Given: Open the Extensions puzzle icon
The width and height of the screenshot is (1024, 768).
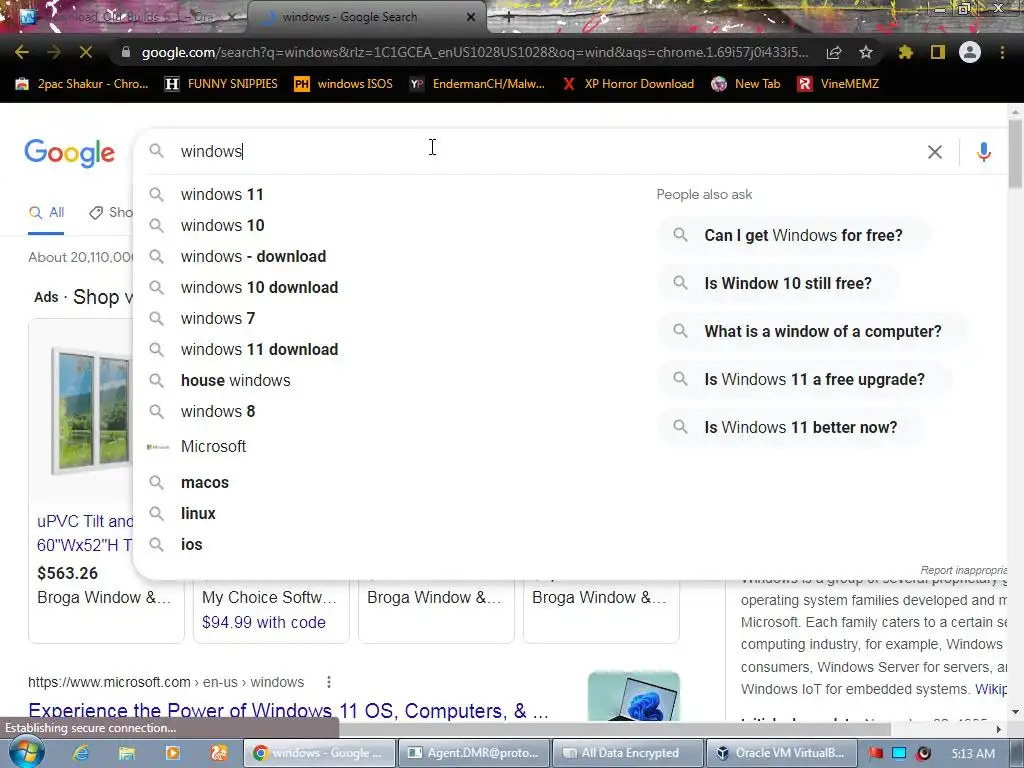Looking at the screenshot, I should [x=906, y=52].
